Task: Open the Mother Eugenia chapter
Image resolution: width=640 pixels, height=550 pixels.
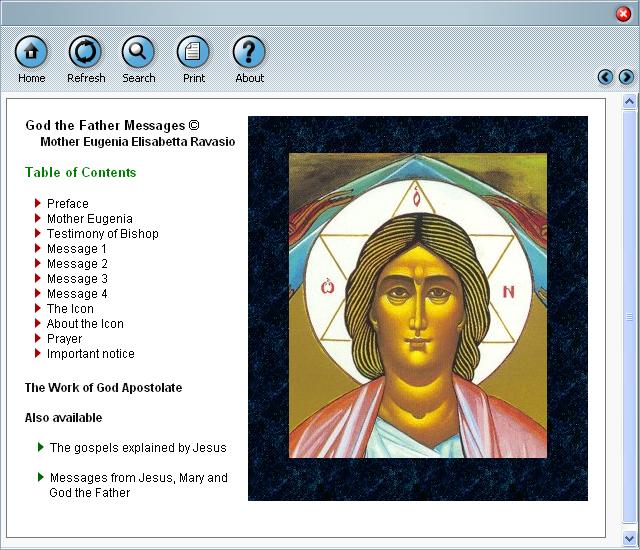Action: click(x=90, y=219)
